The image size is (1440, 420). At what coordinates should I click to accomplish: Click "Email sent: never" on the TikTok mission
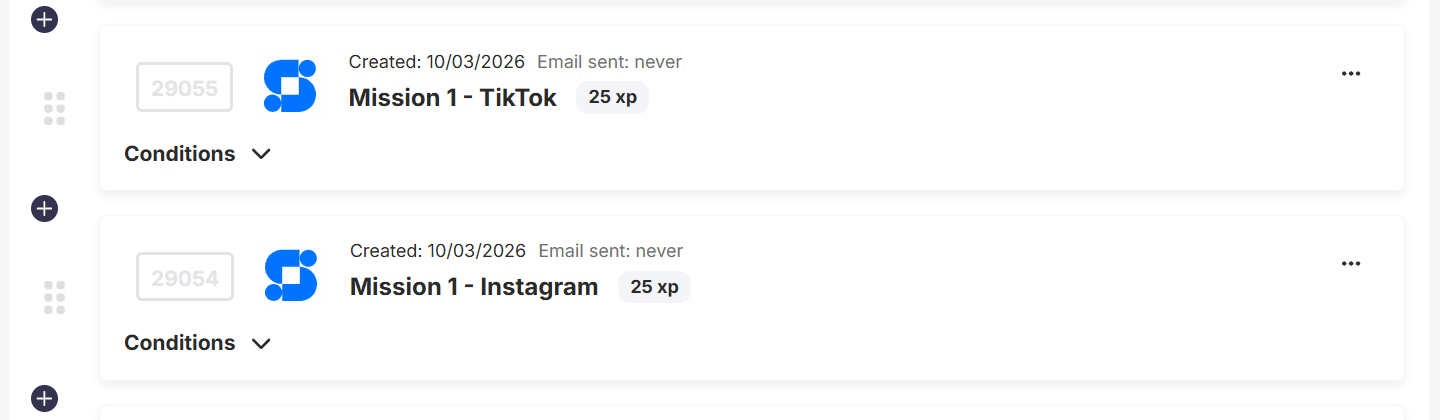609,62
